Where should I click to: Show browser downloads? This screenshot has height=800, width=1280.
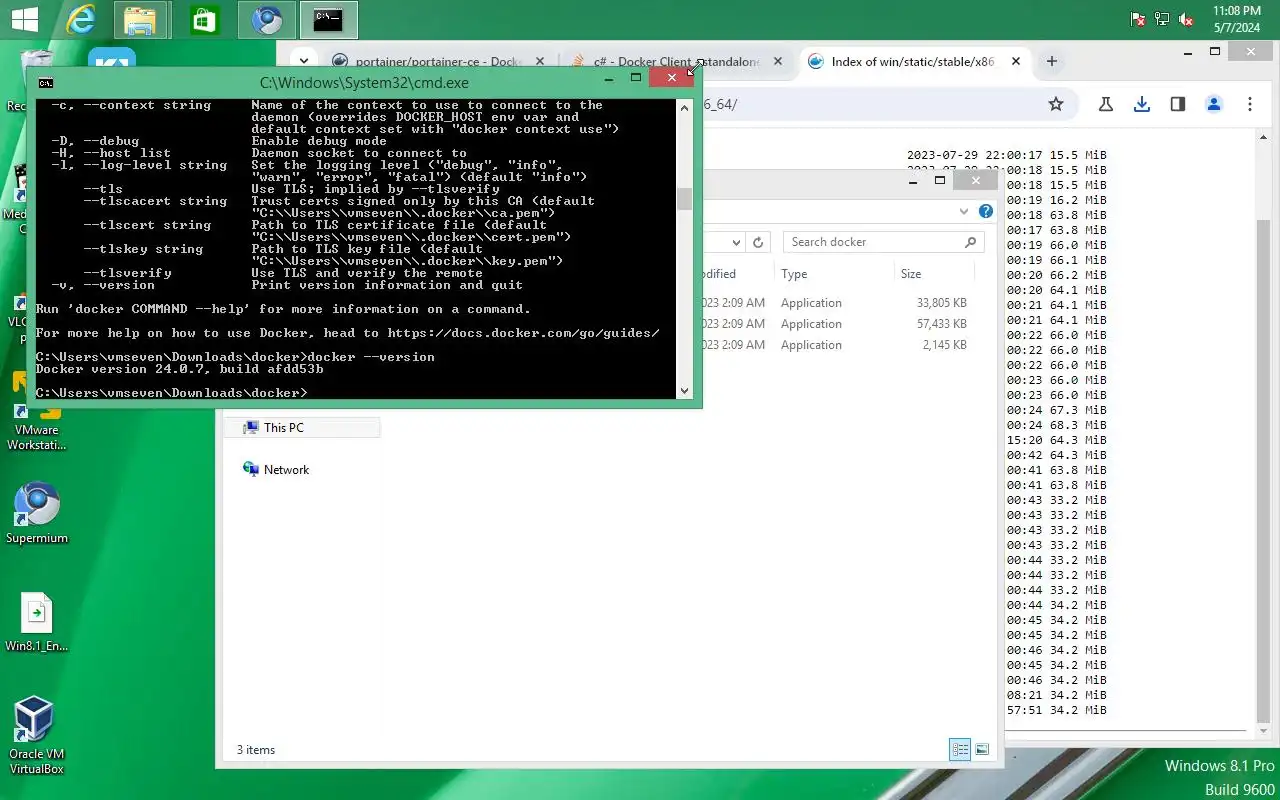(x=1142, y=104)
